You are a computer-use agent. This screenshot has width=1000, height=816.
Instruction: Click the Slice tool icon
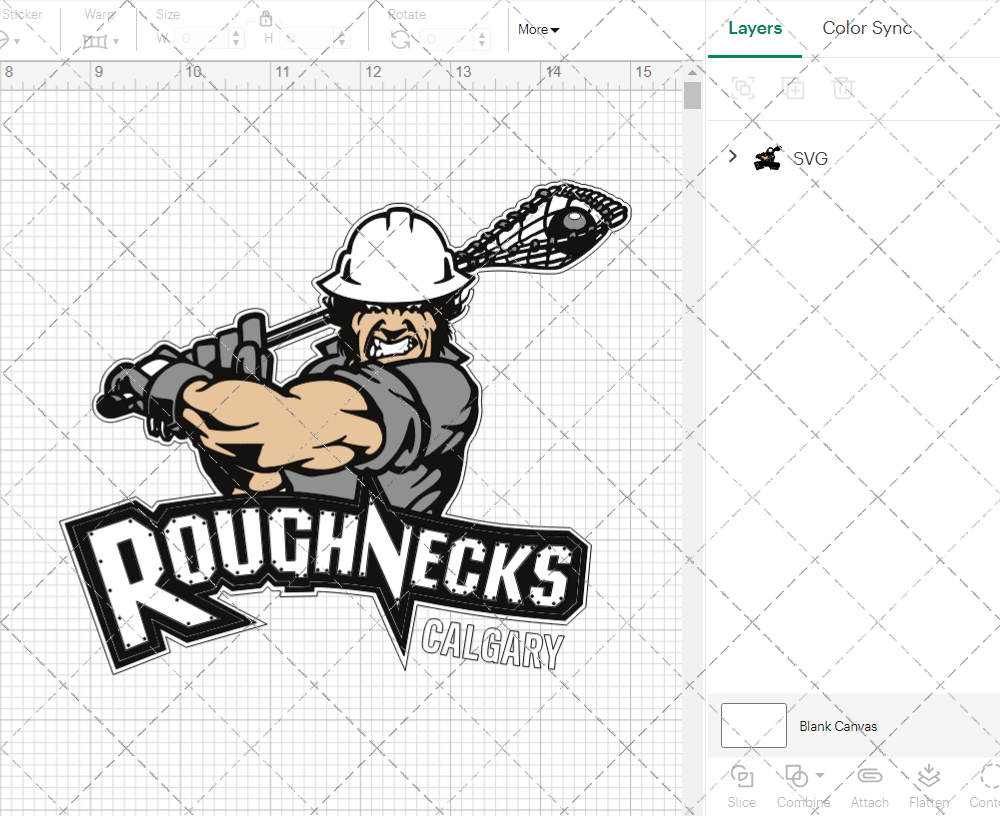coord(742,776)
